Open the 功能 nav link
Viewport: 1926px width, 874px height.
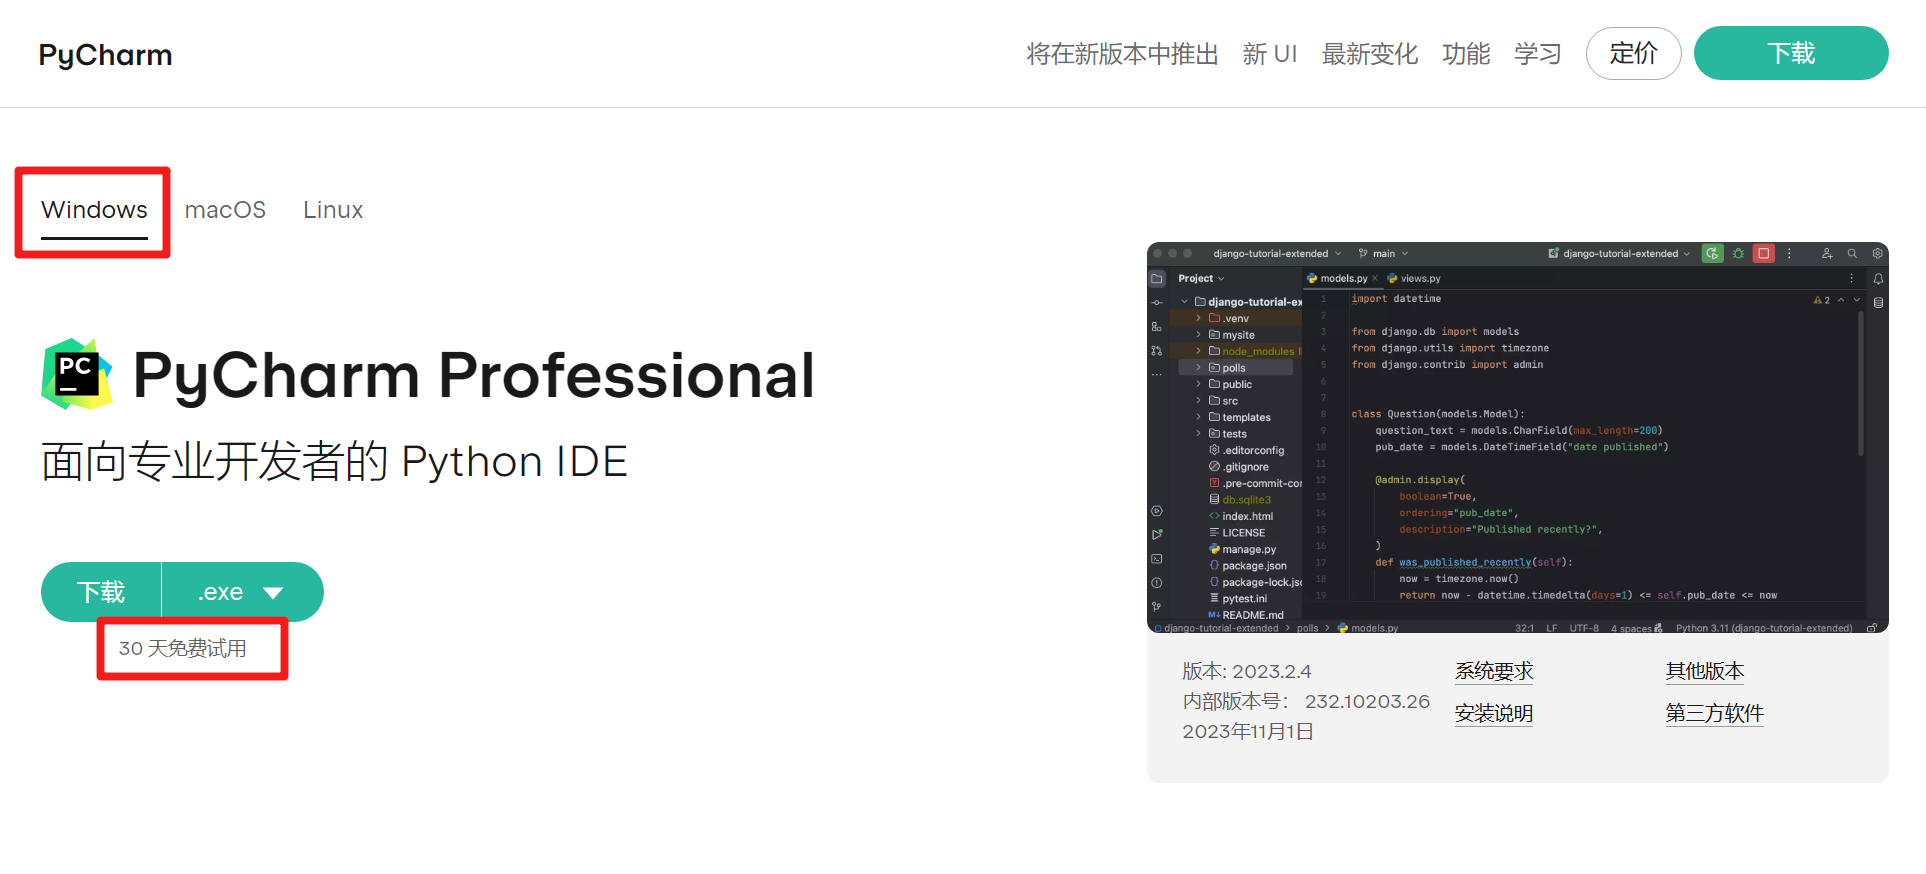point(1466,54)
